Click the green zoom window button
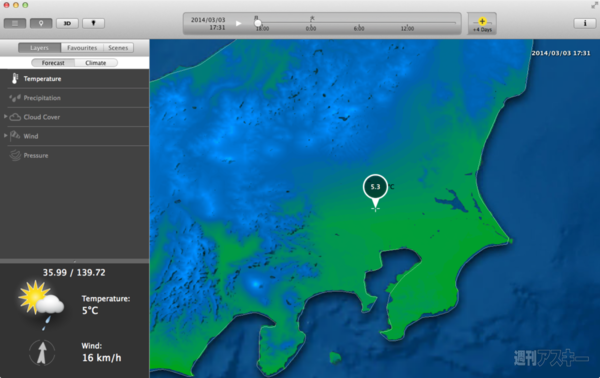 tap(25, 5)
